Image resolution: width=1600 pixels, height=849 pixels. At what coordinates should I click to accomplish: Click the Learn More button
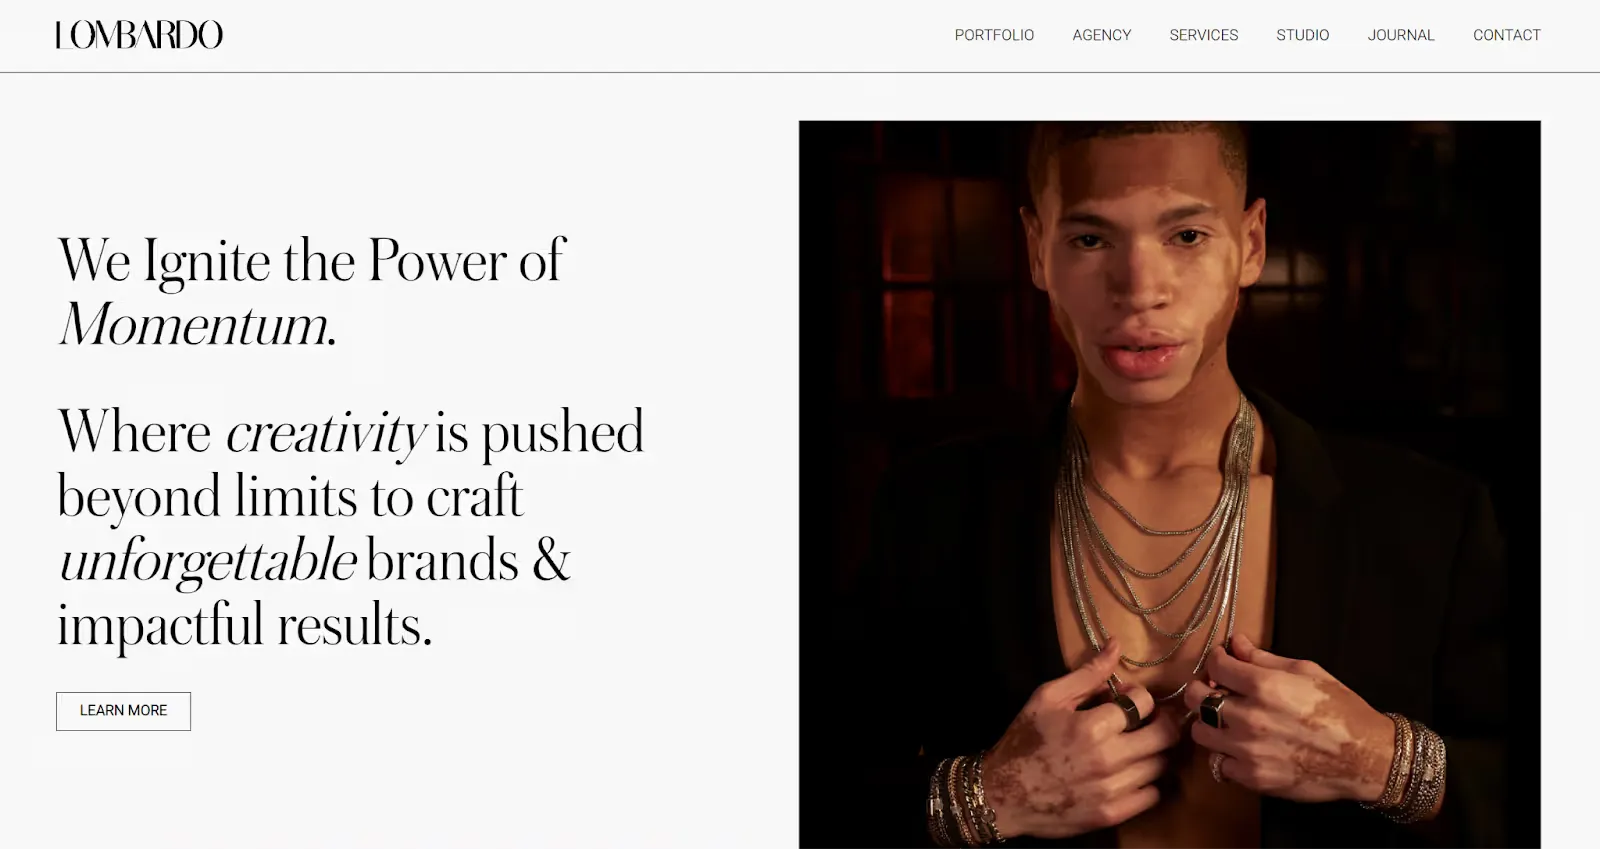123,711
